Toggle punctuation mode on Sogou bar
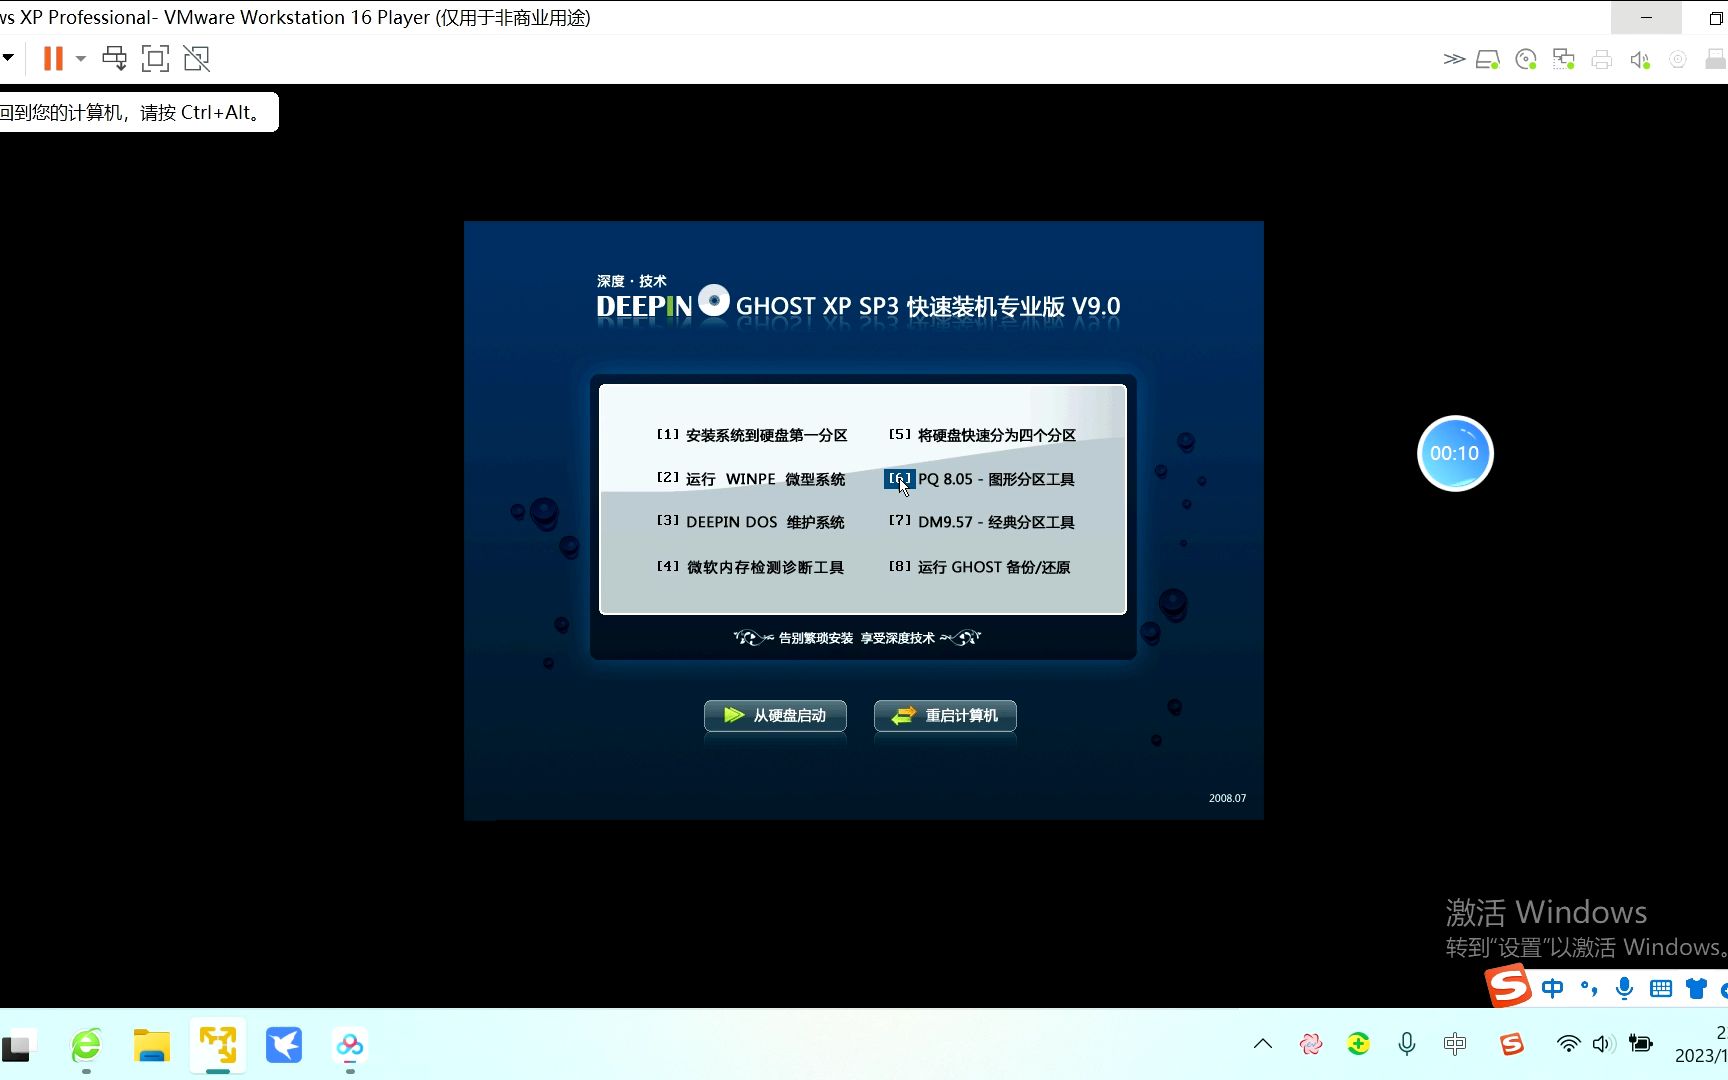 pyautogui.click(x=1588, y=988)
